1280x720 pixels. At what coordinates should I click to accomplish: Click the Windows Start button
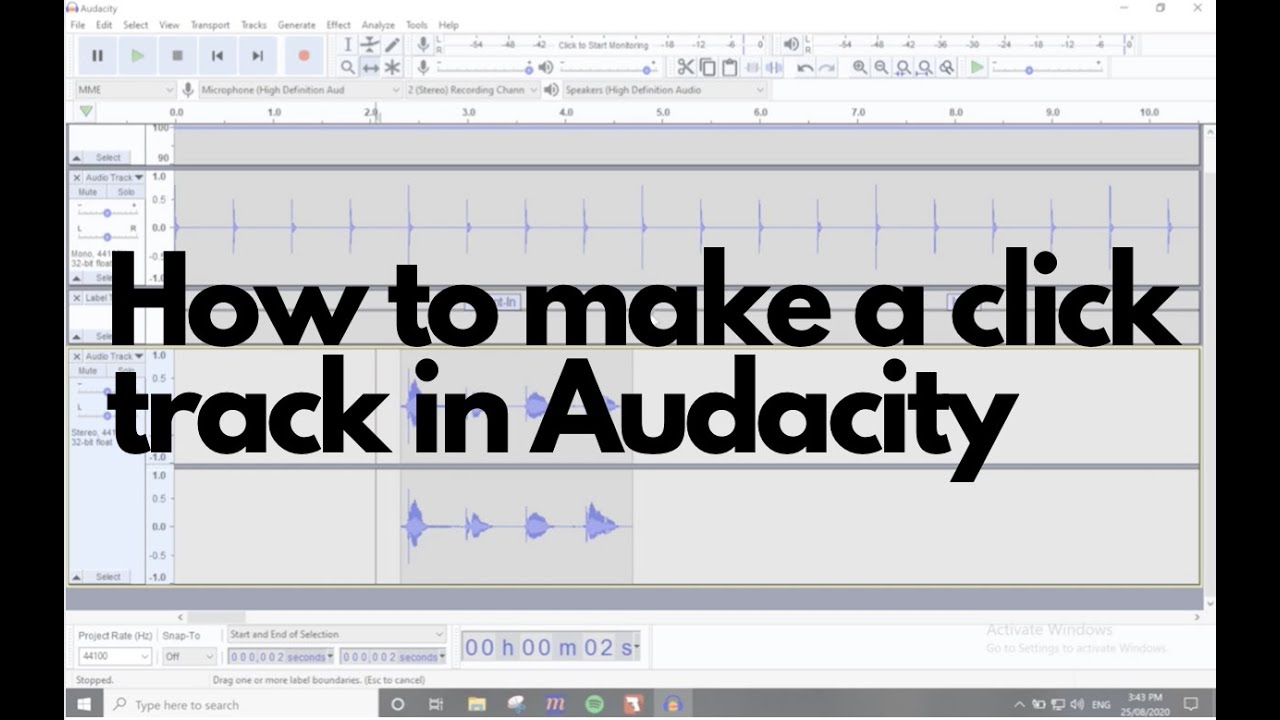click(85, 704)
